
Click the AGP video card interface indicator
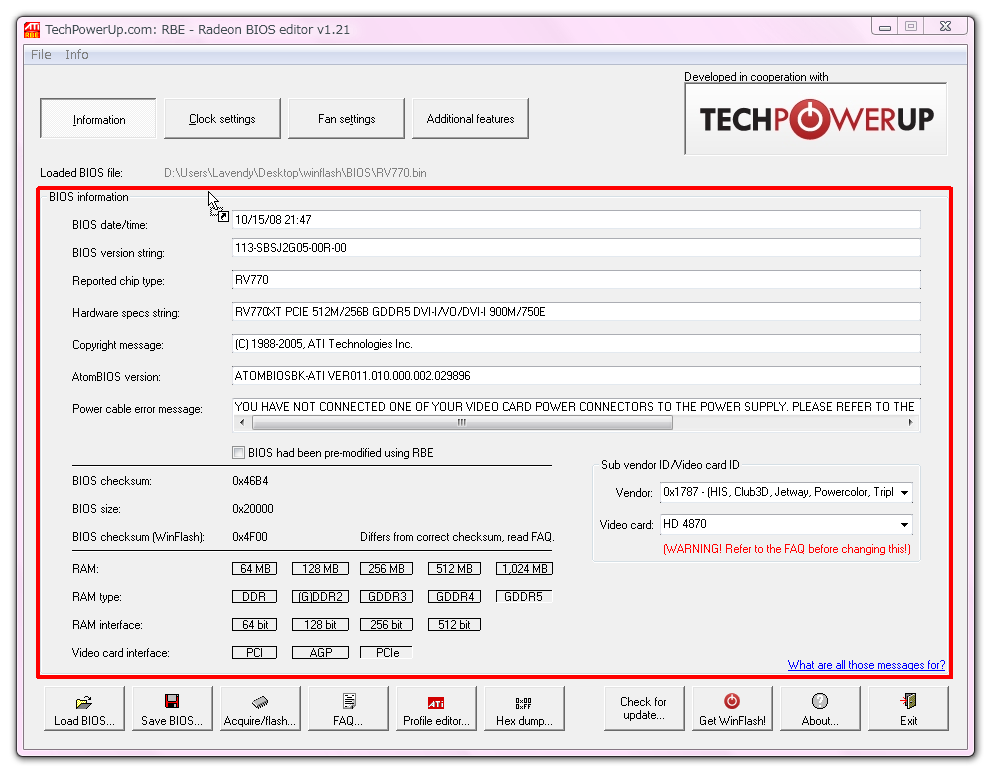(320, 652)
